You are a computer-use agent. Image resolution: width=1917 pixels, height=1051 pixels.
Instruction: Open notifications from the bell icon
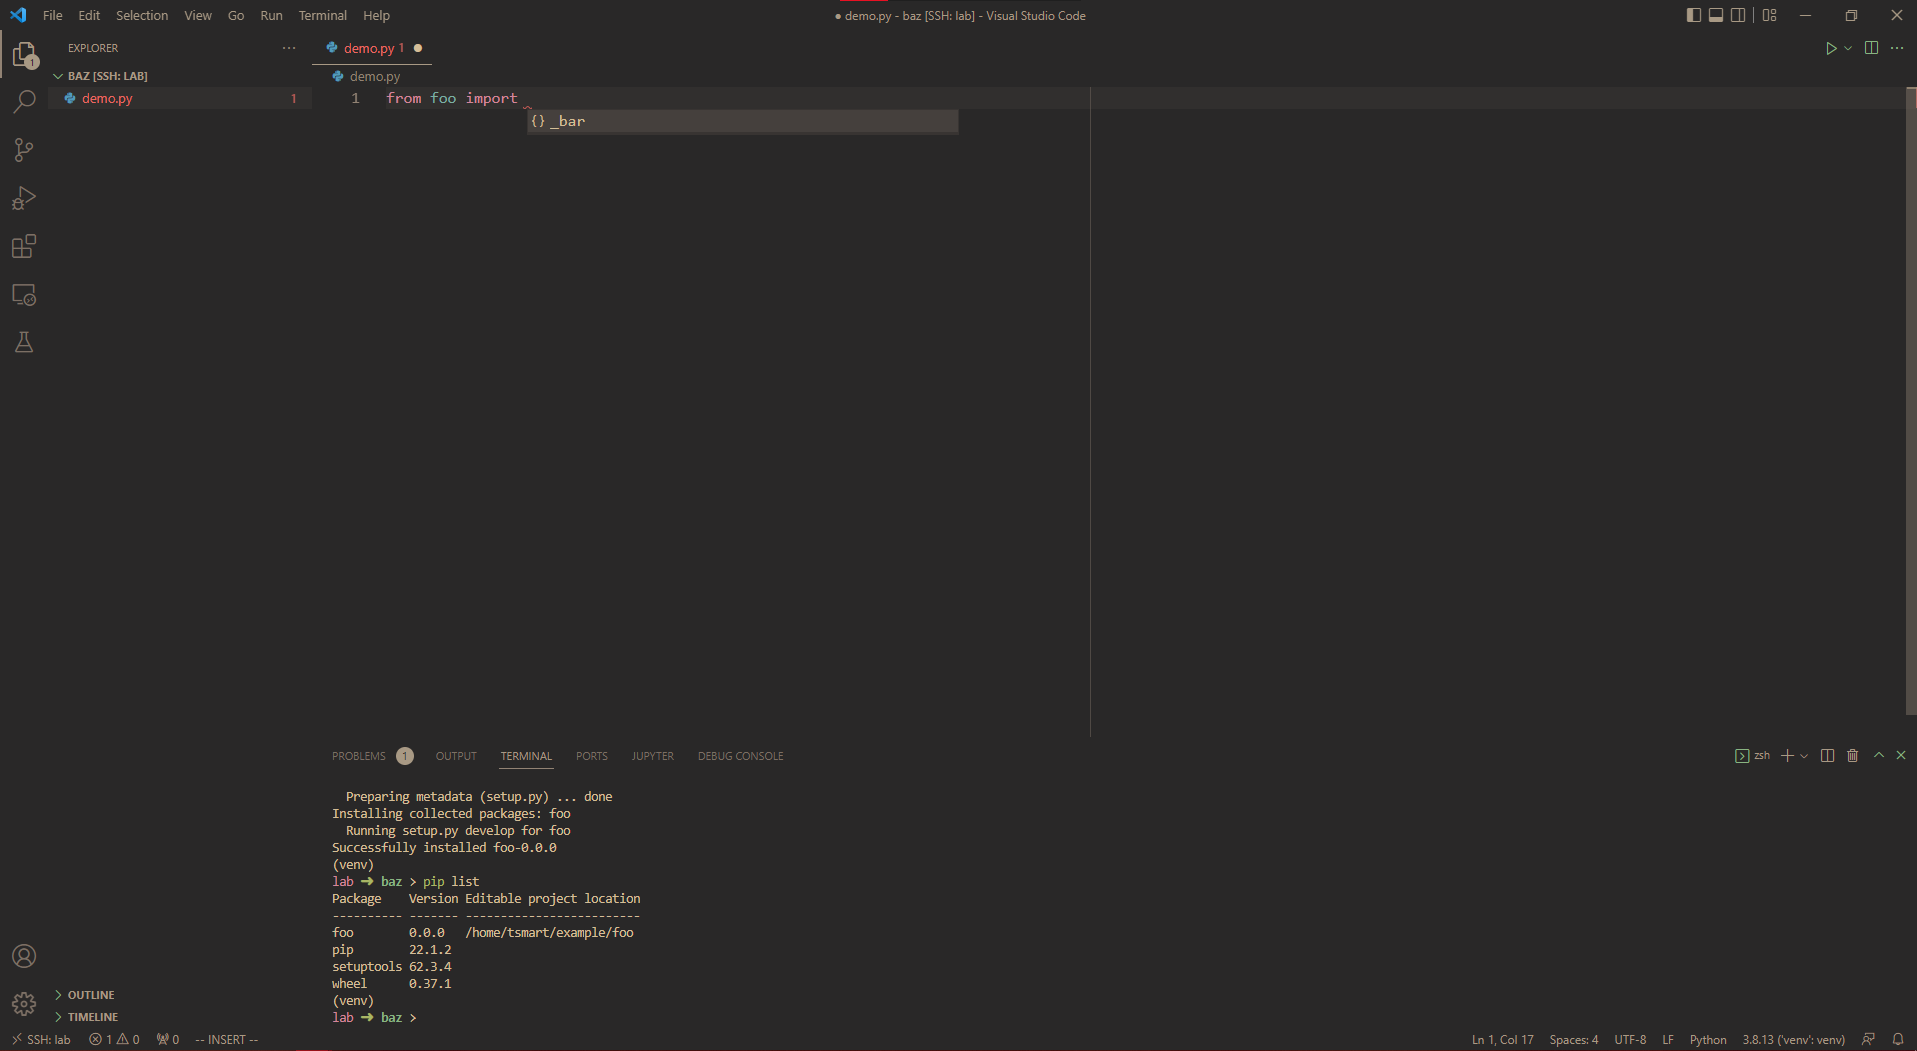[1899, 1039]
